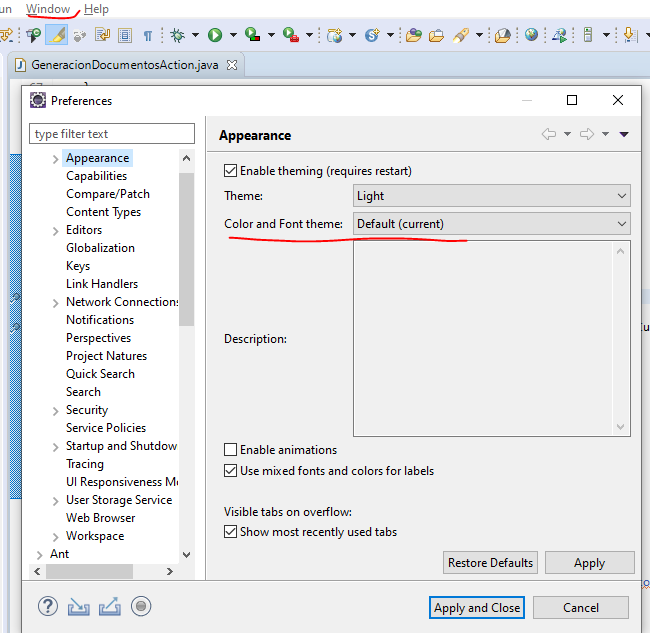Click the Run External Tools toolbox icon
The image size is (650, 633).
point(291,34)
